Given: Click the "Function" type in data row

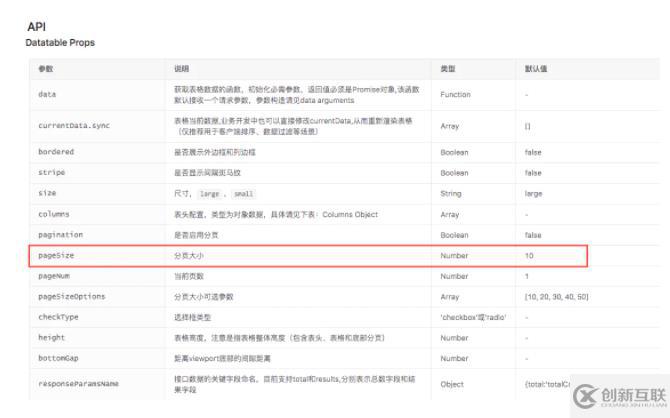Looking at the screenshot, I should (455, 94).
